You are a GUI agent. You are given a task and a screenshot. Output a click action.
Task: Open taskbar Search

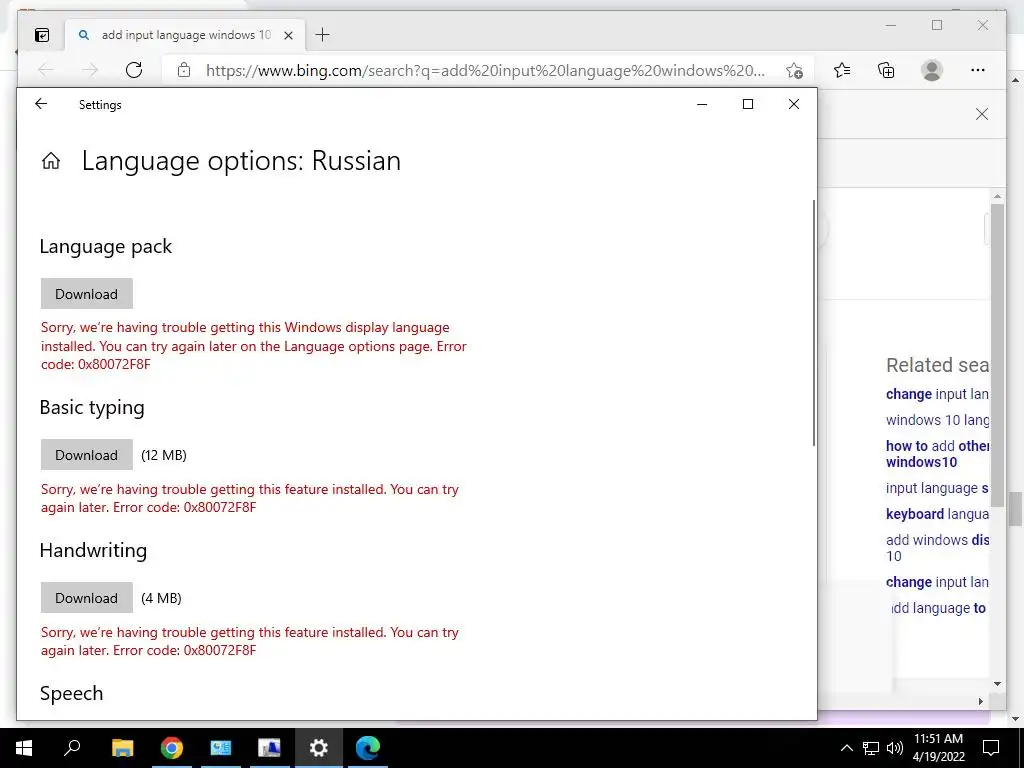tap(72, 748)
